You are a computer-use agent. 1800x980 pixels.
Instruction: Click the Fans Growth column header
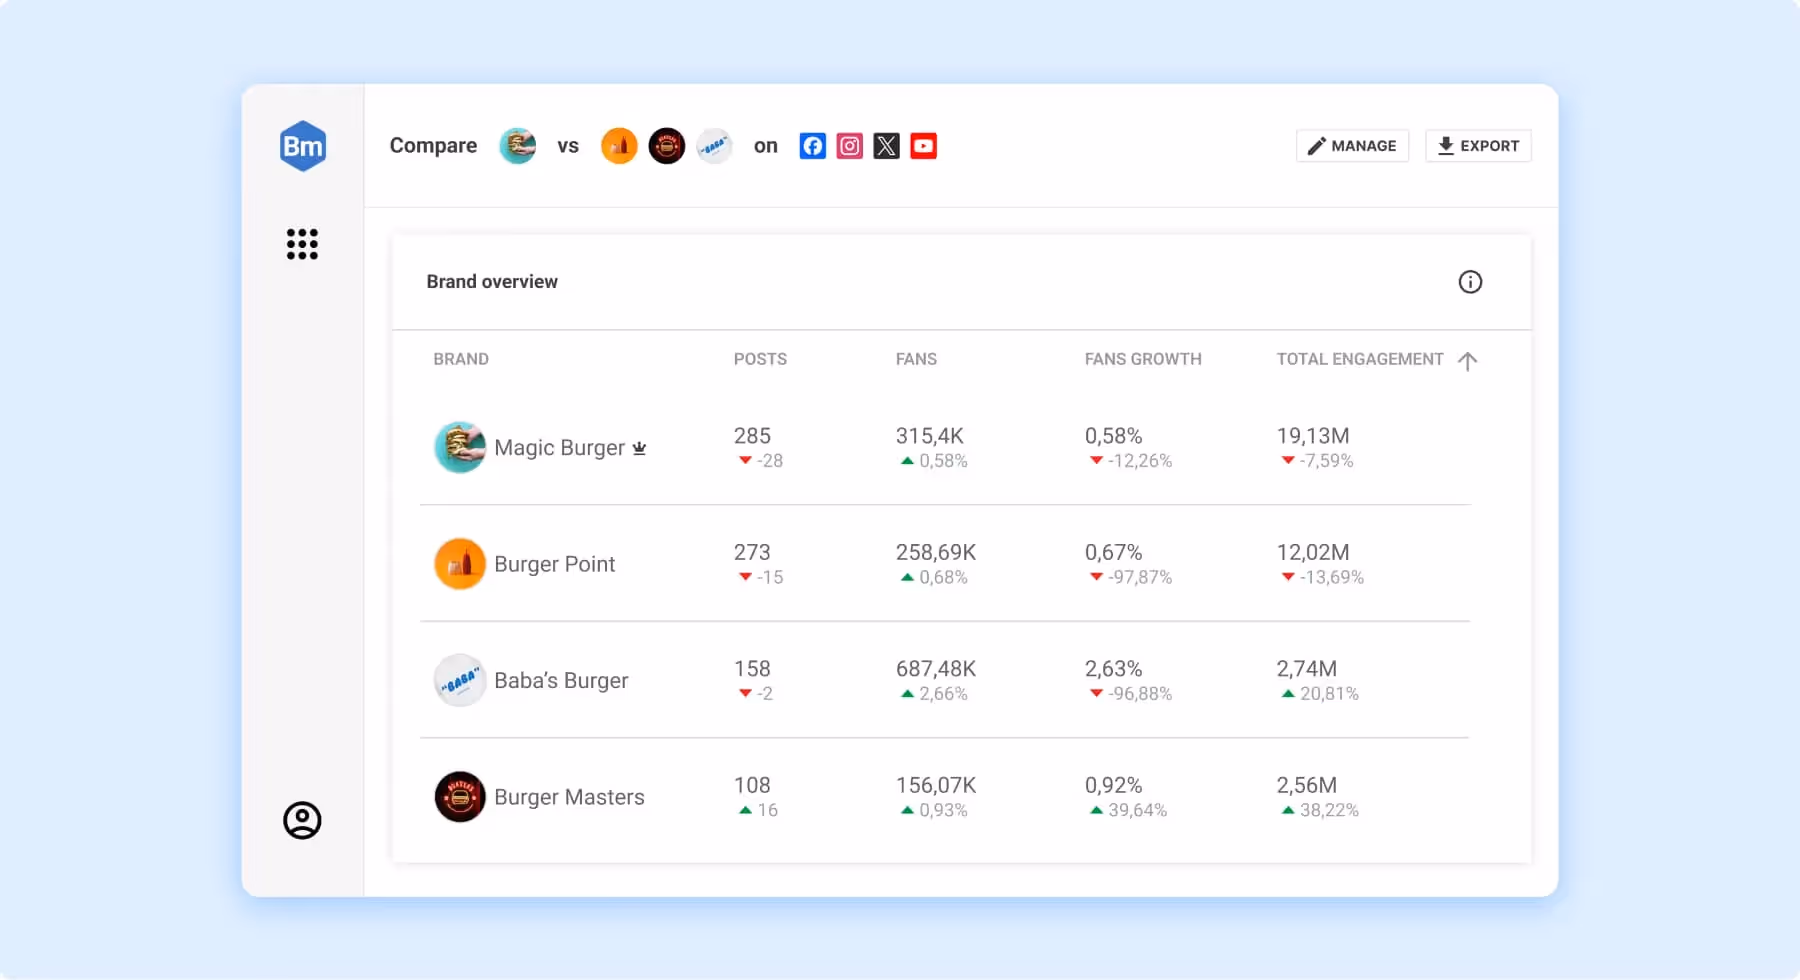point(1143,359)
